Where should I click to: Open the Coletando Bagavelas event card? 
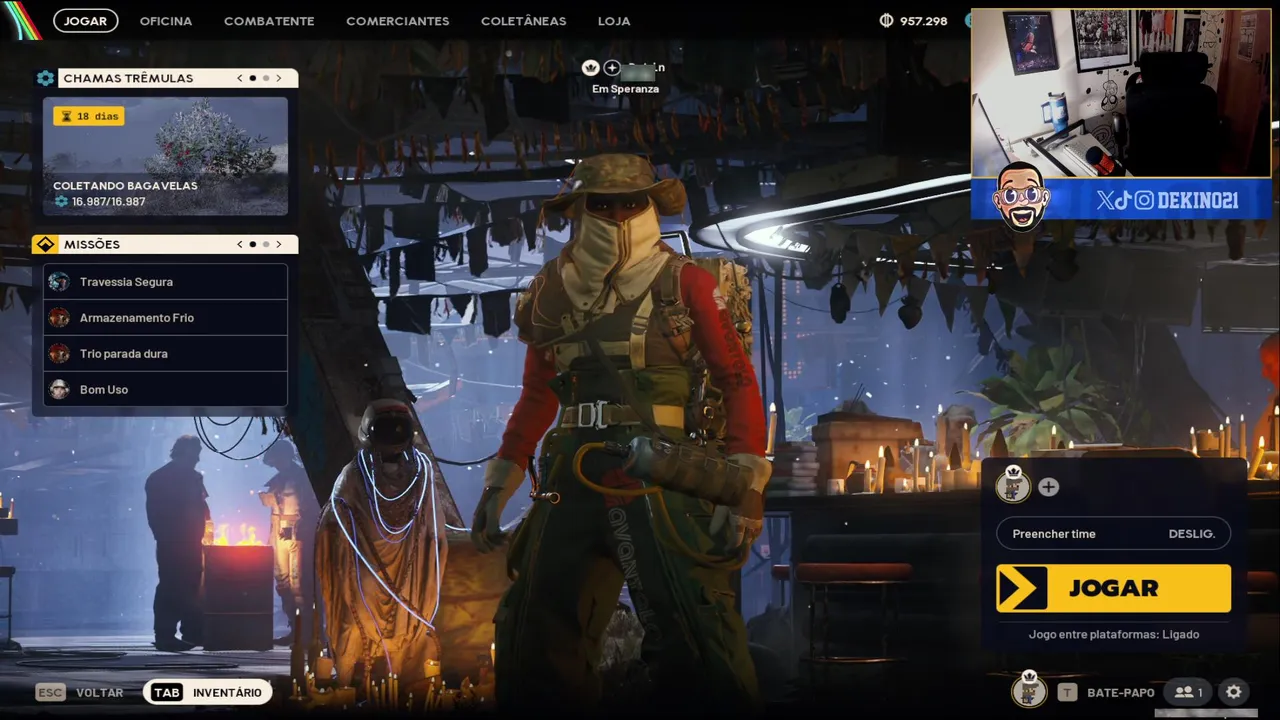point(165,156)
